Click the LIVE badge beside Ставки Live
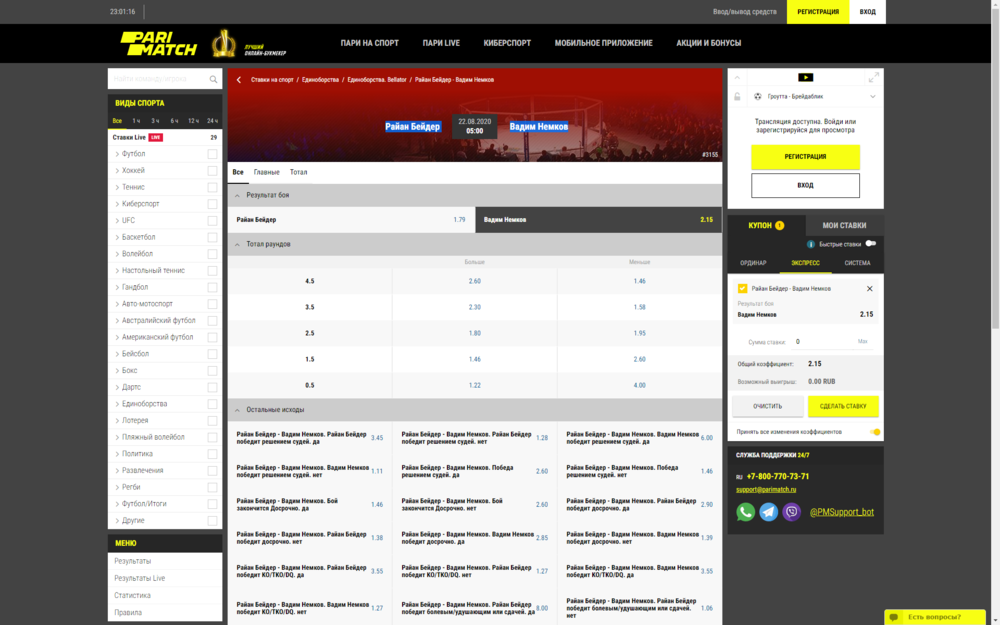 pyautogui.click(x=156, y=137)
